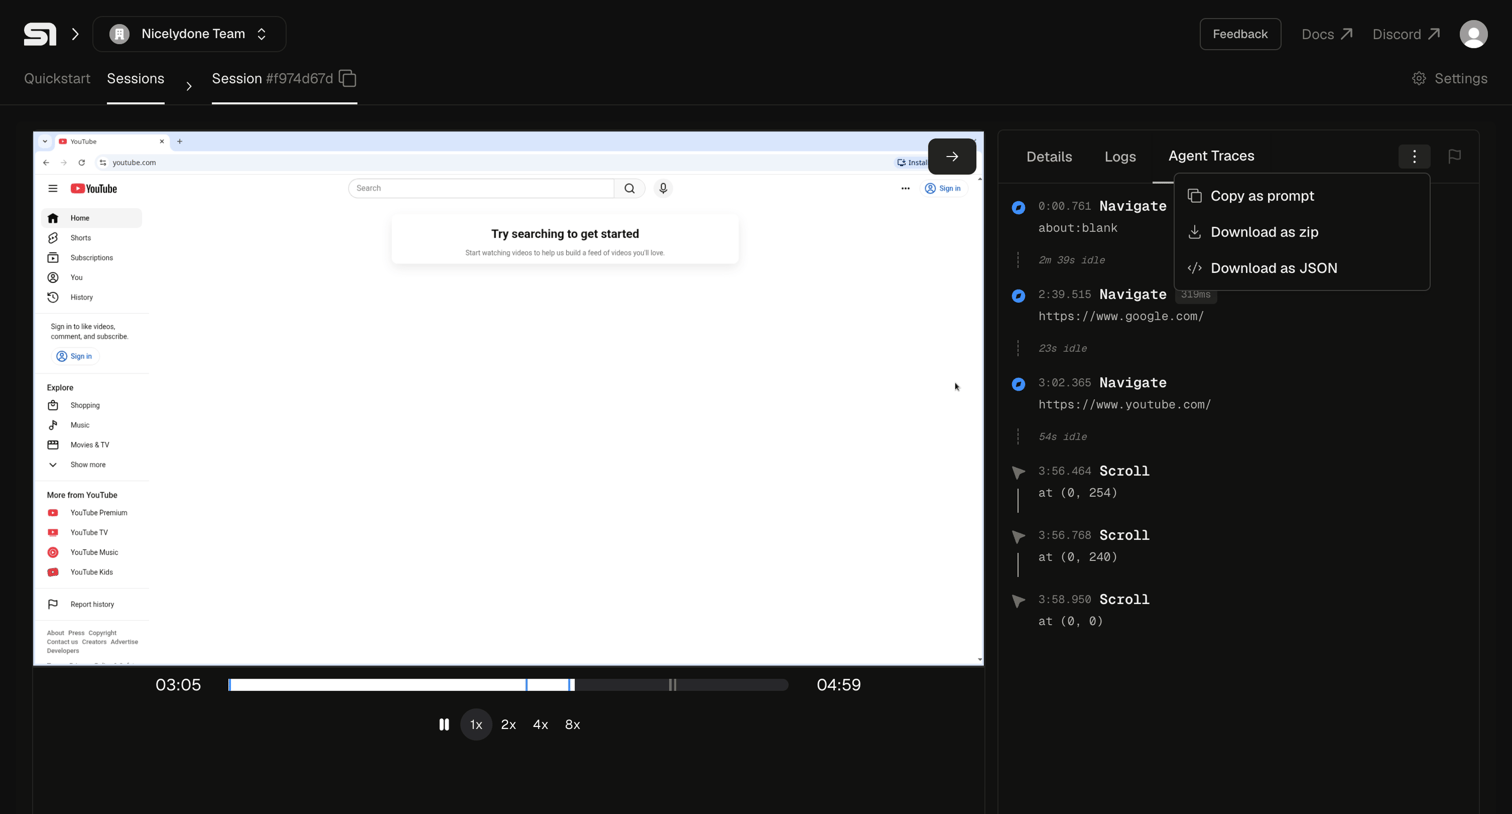Open Music under Explore
The width and height of the screenshot is (1512, 814).
pyautogui.click(x=92, y=425)
